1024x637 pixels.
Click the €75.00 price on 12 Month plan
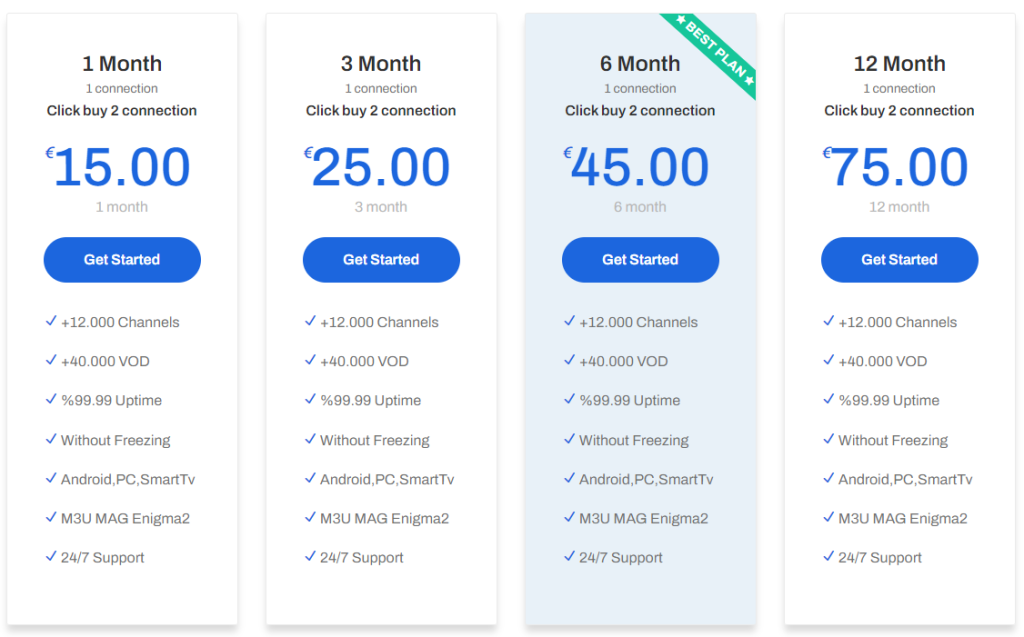(899, 167)
